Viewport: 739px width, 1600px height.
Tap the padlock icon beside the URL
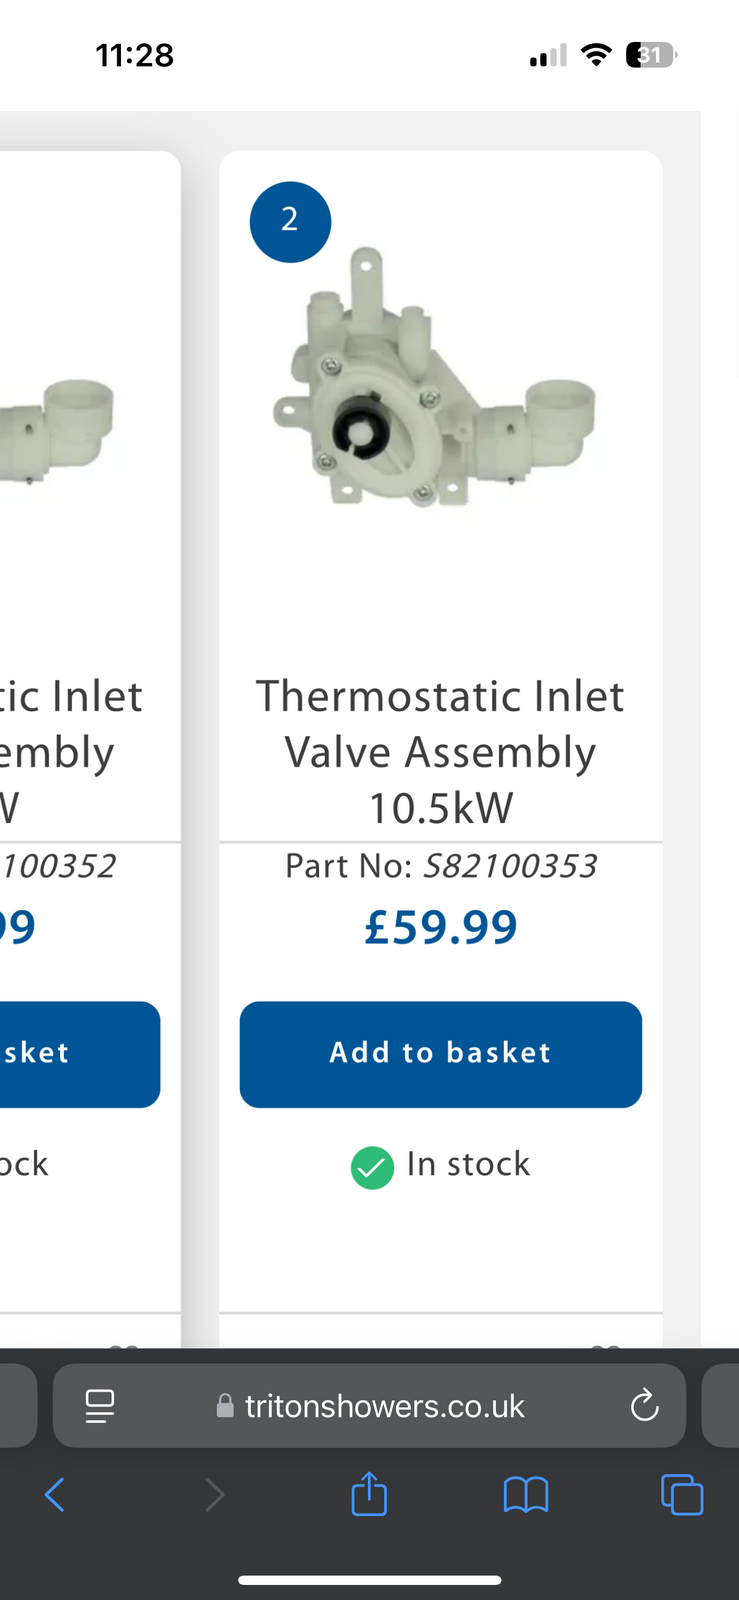225,1406
